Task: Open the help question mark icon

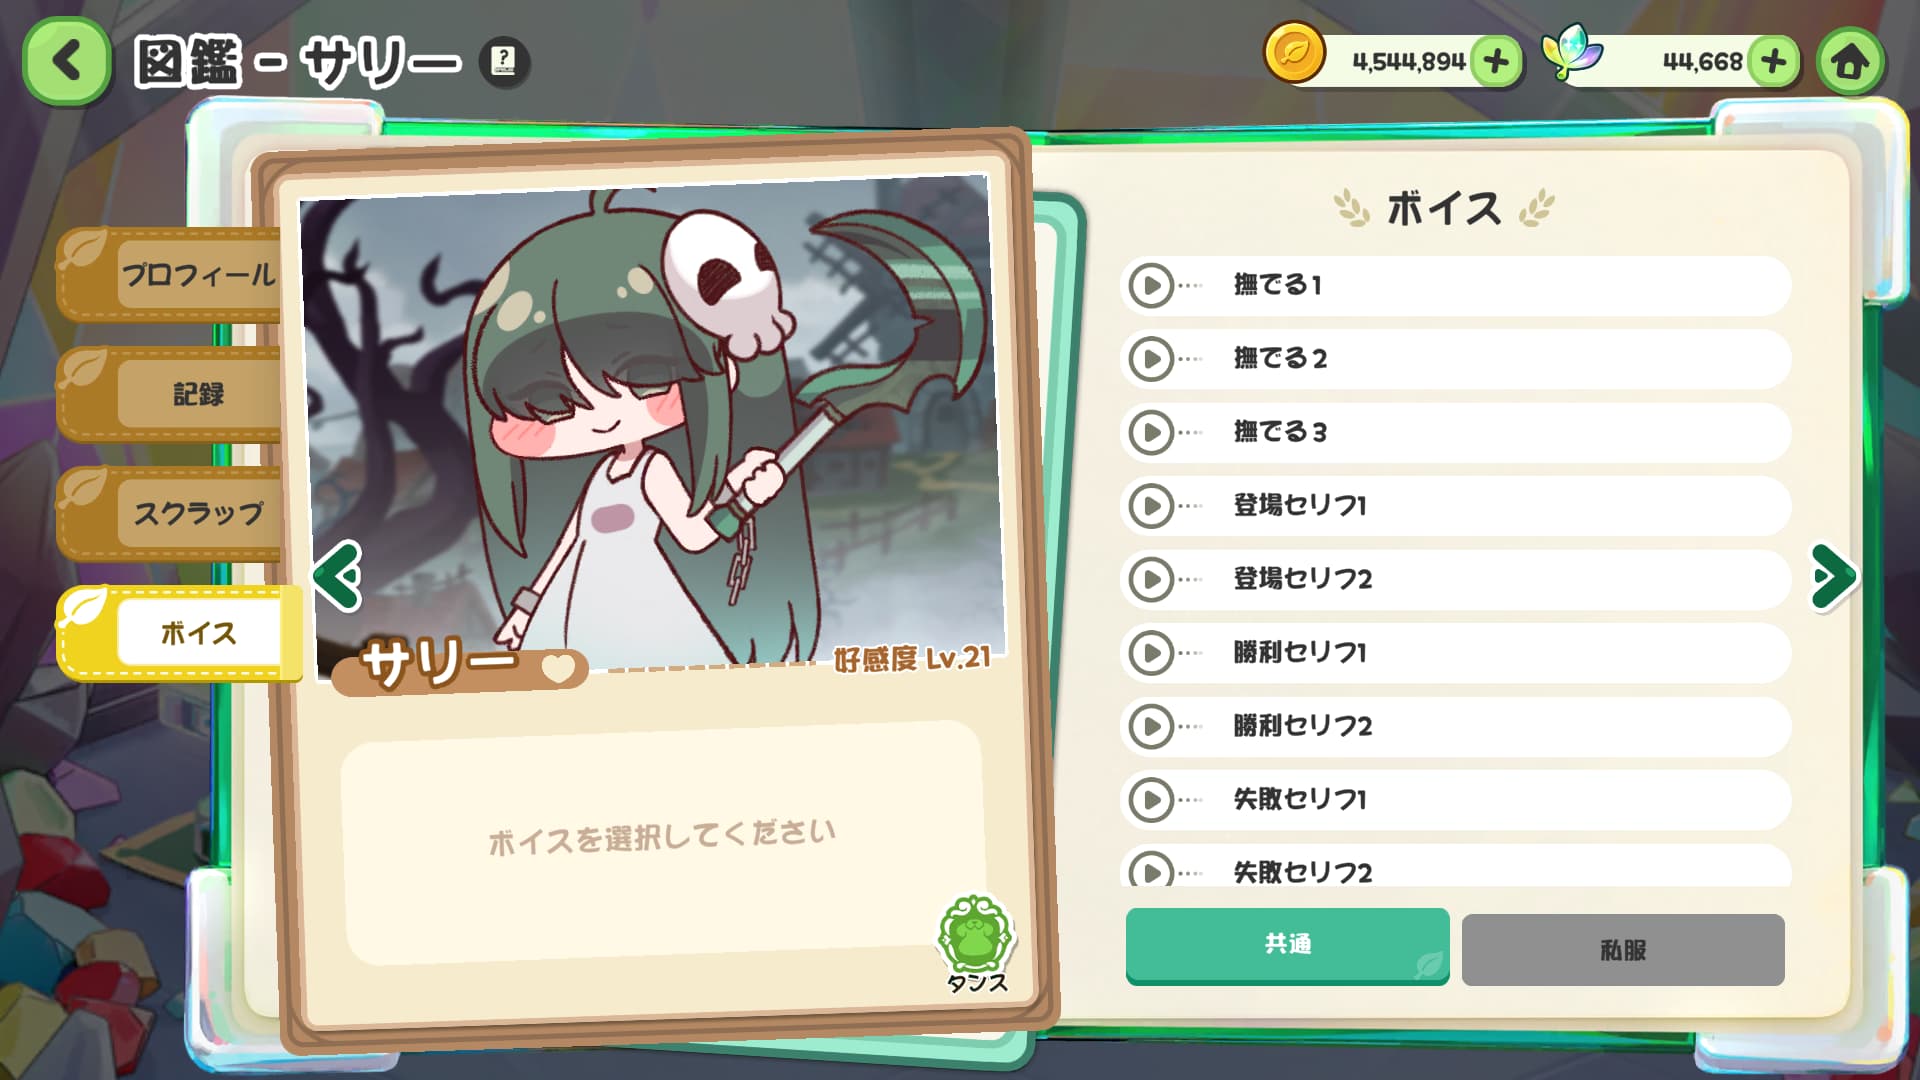Action: (x=504, y=61)
